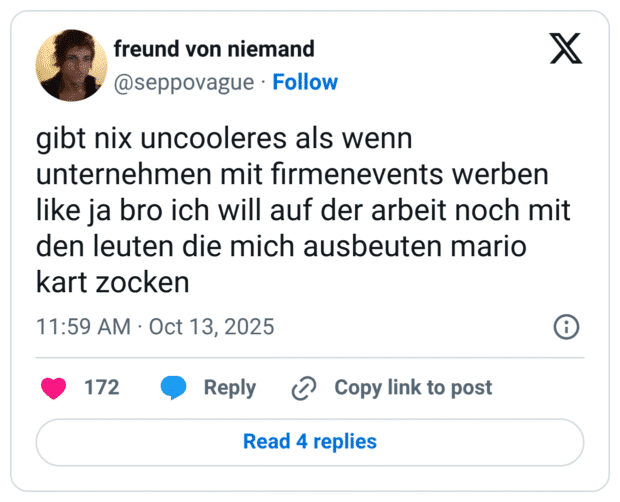Click the X logo icon
The height and width of the screenshot is (502, 620).
tap(566, 49)
